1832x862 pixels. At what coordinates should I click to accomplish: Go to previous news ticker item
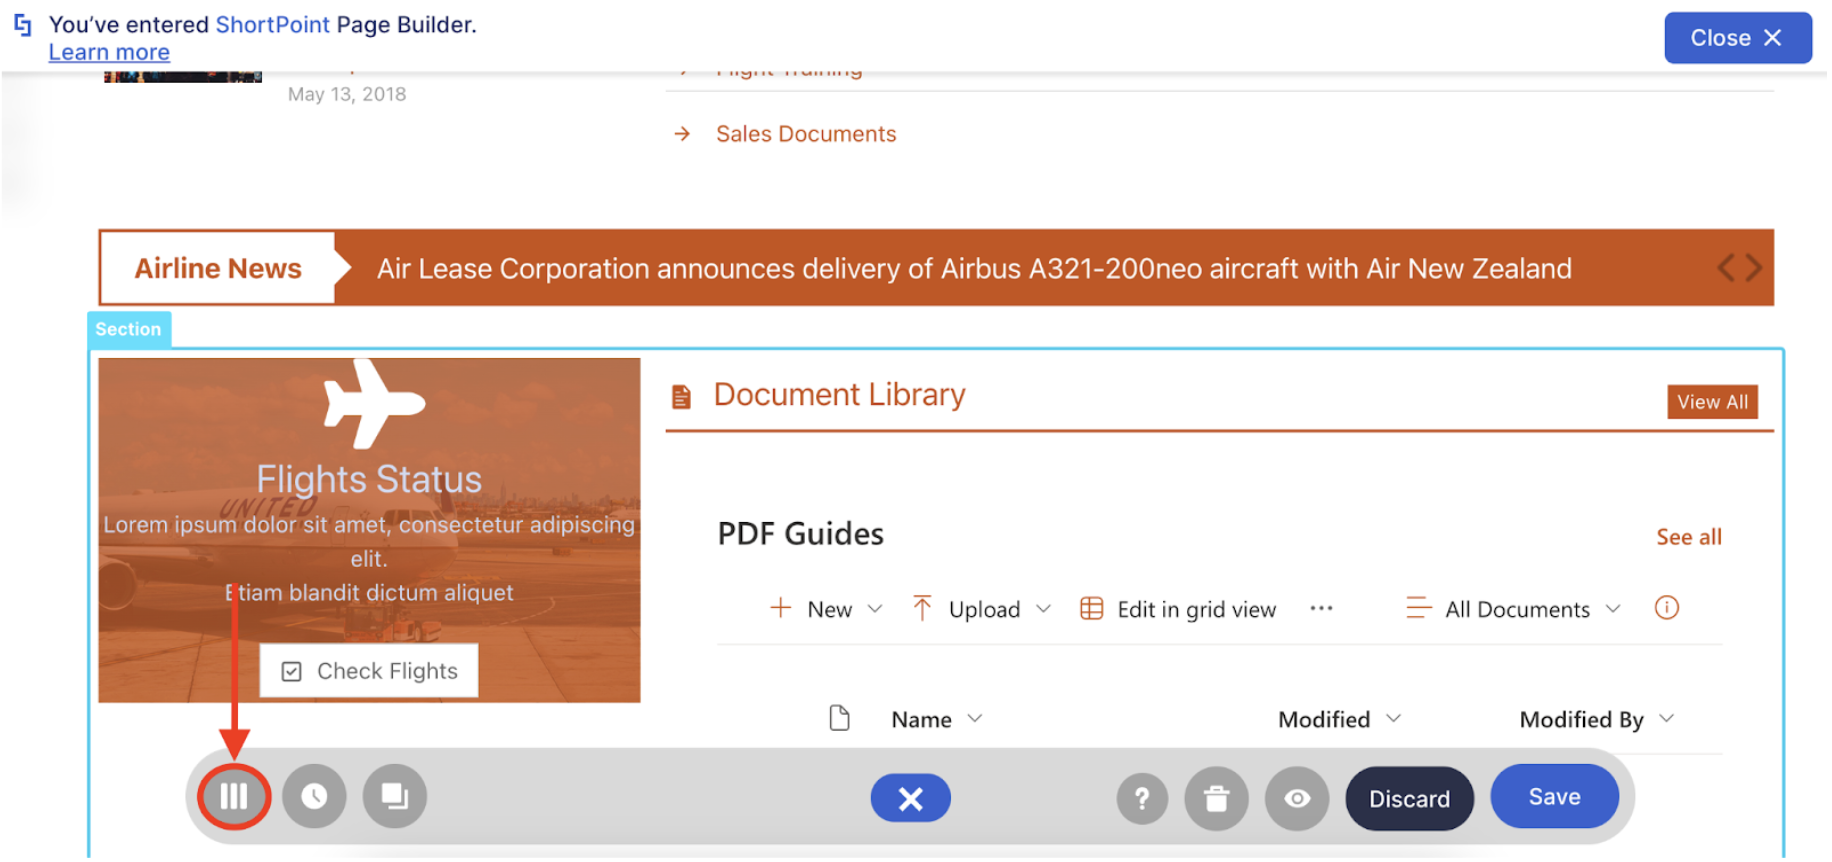coord(1726,268)
